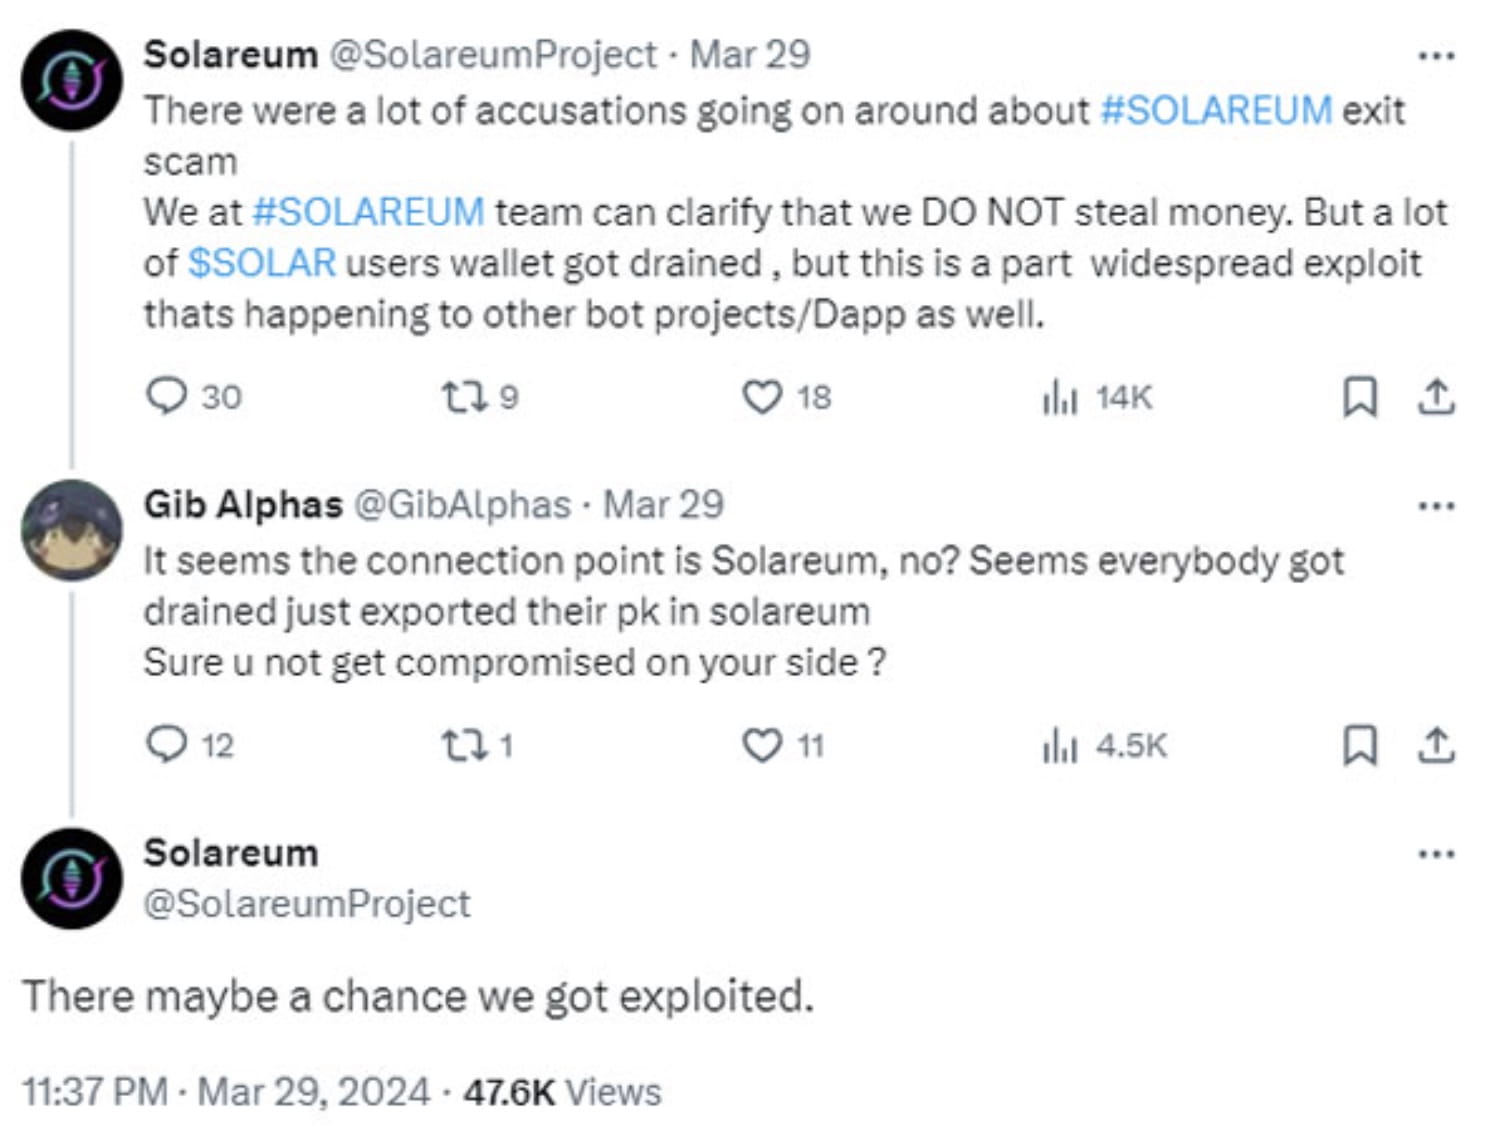The height and width of the screenshot is (1128, 1494).
Task: Open more options on Gib Alphas' reply
Action: (x=1437, y=506)
